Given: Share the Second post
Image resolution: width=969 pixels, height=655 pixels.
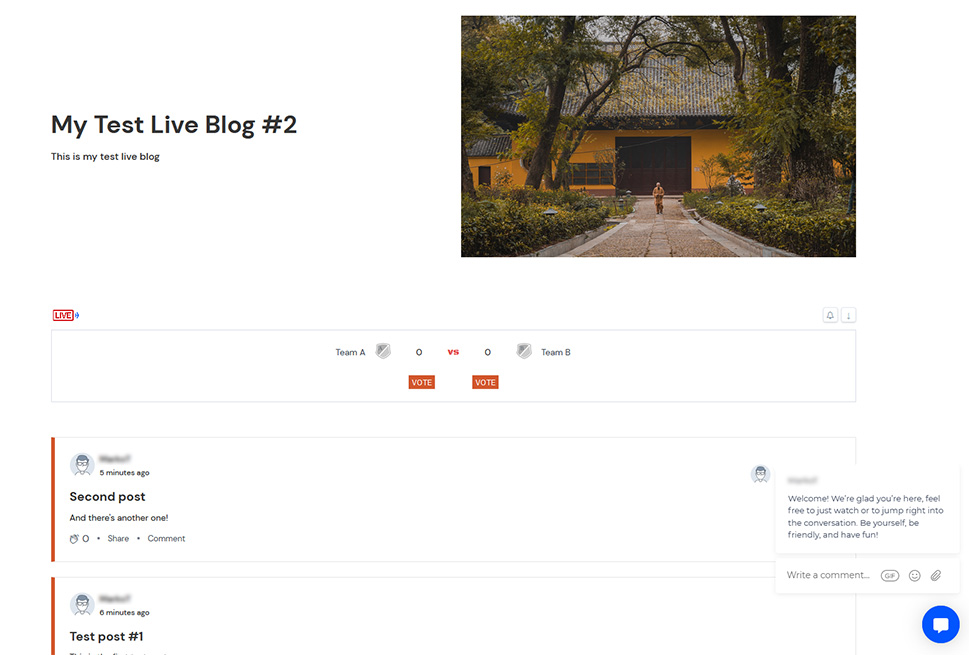Looking at the screenshot, I should click(x=118, y=539).
